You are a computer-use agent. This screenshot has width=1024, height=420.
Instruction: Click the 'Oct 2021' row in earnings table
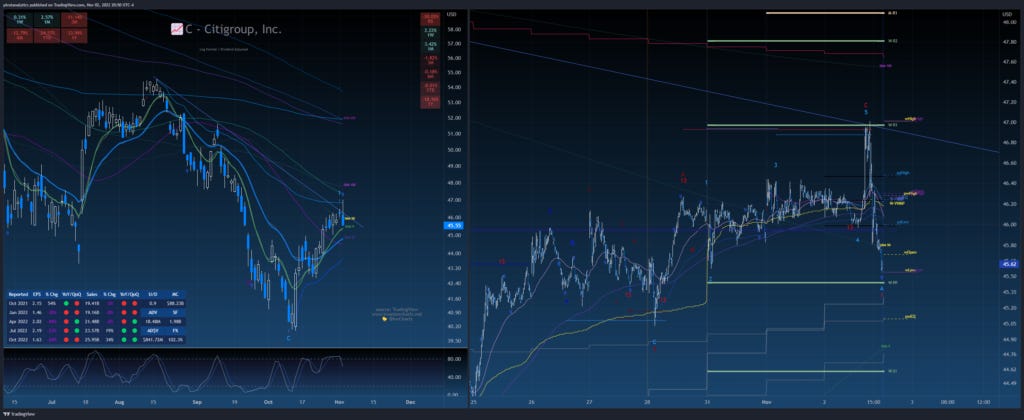96,304
